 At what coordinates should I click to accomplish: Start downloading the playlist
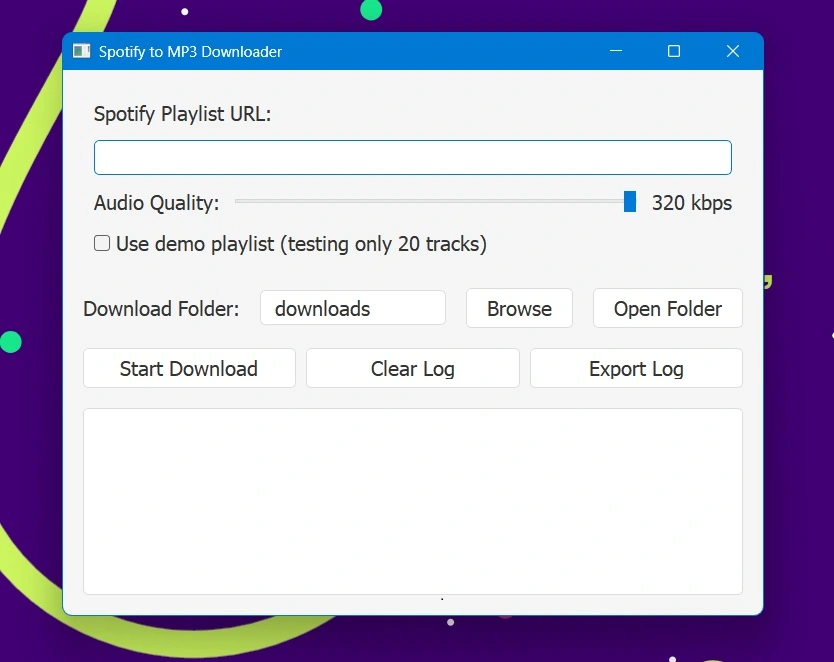188,368
